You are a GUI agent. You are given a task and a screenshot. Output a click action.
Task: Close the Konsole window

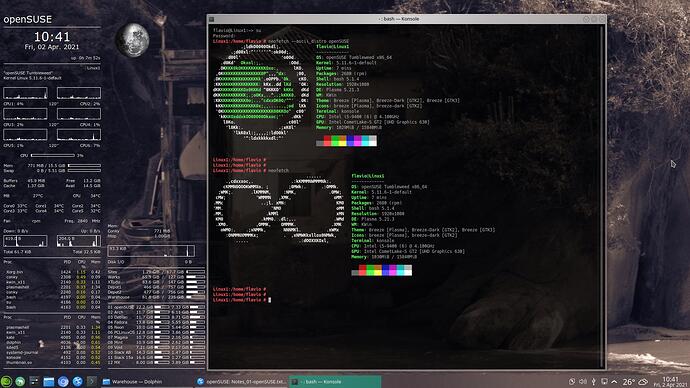pos(602,19)
